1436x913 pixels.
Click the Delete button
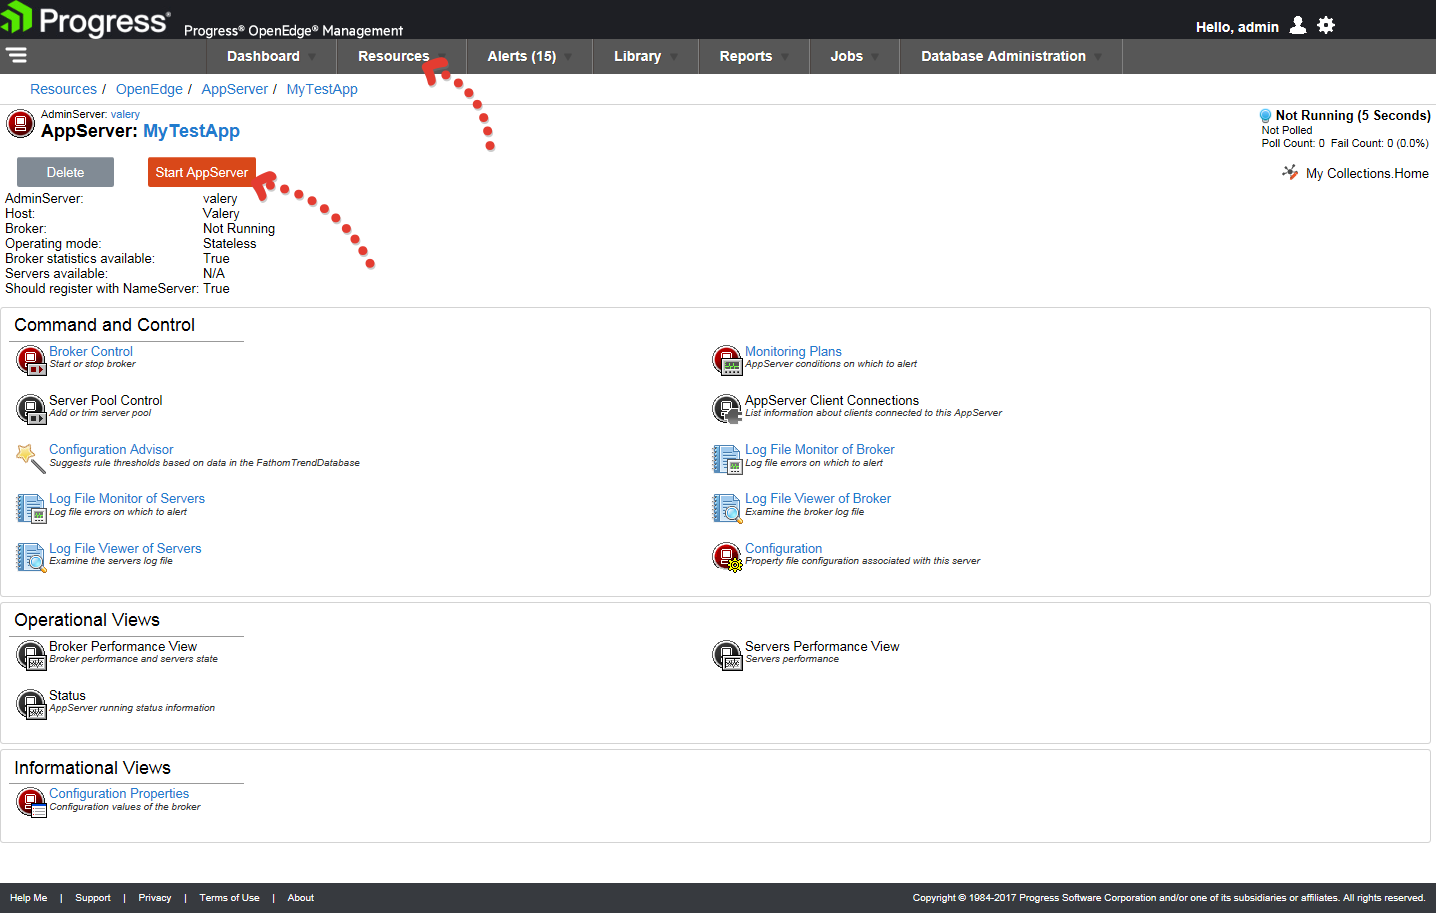point(65,172)
